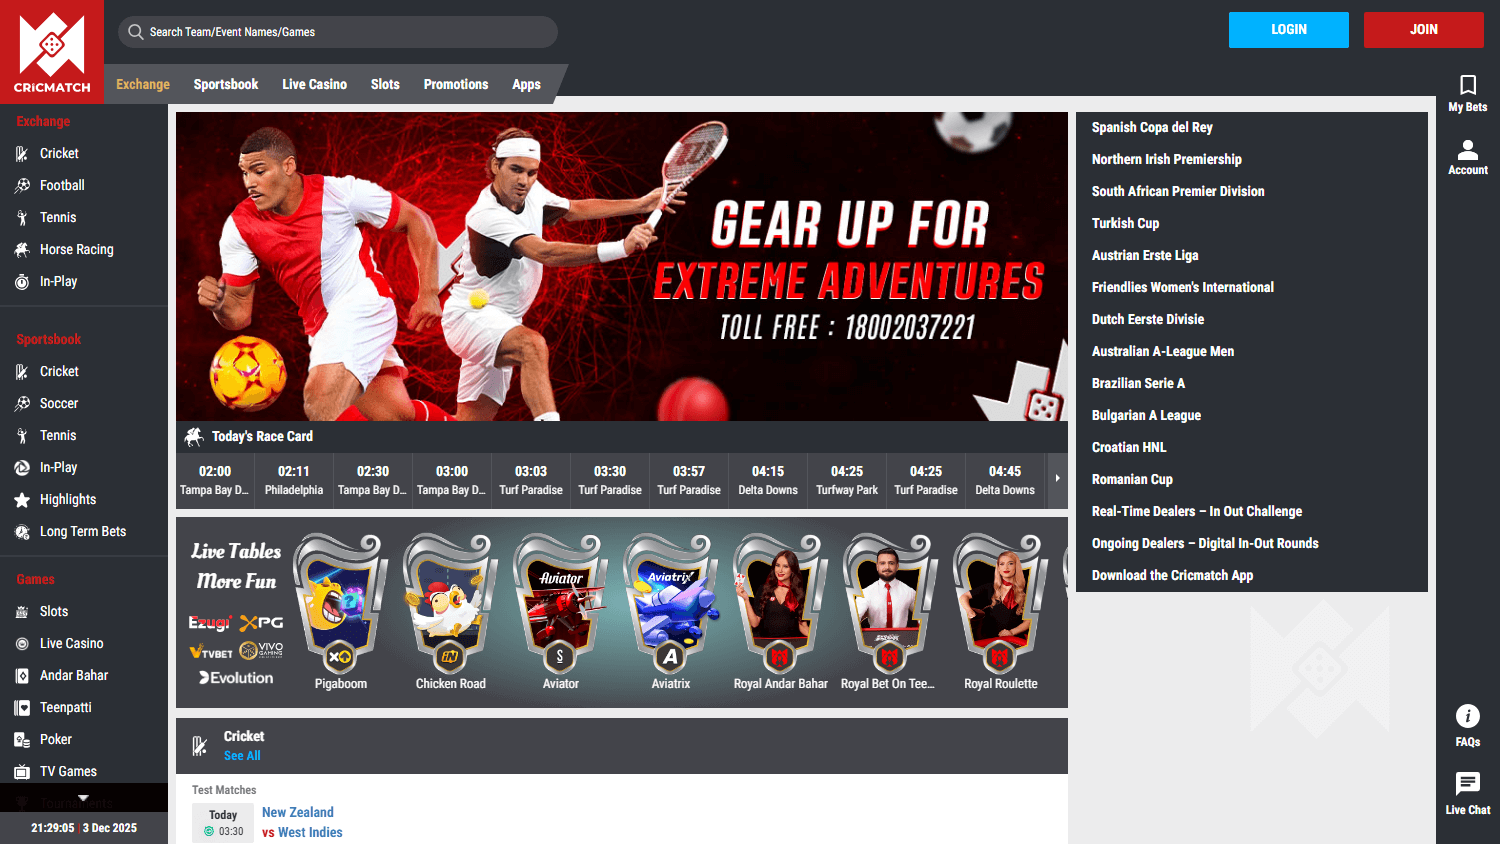
Task: Open the Promotions tab
Action: coord(456,84)
